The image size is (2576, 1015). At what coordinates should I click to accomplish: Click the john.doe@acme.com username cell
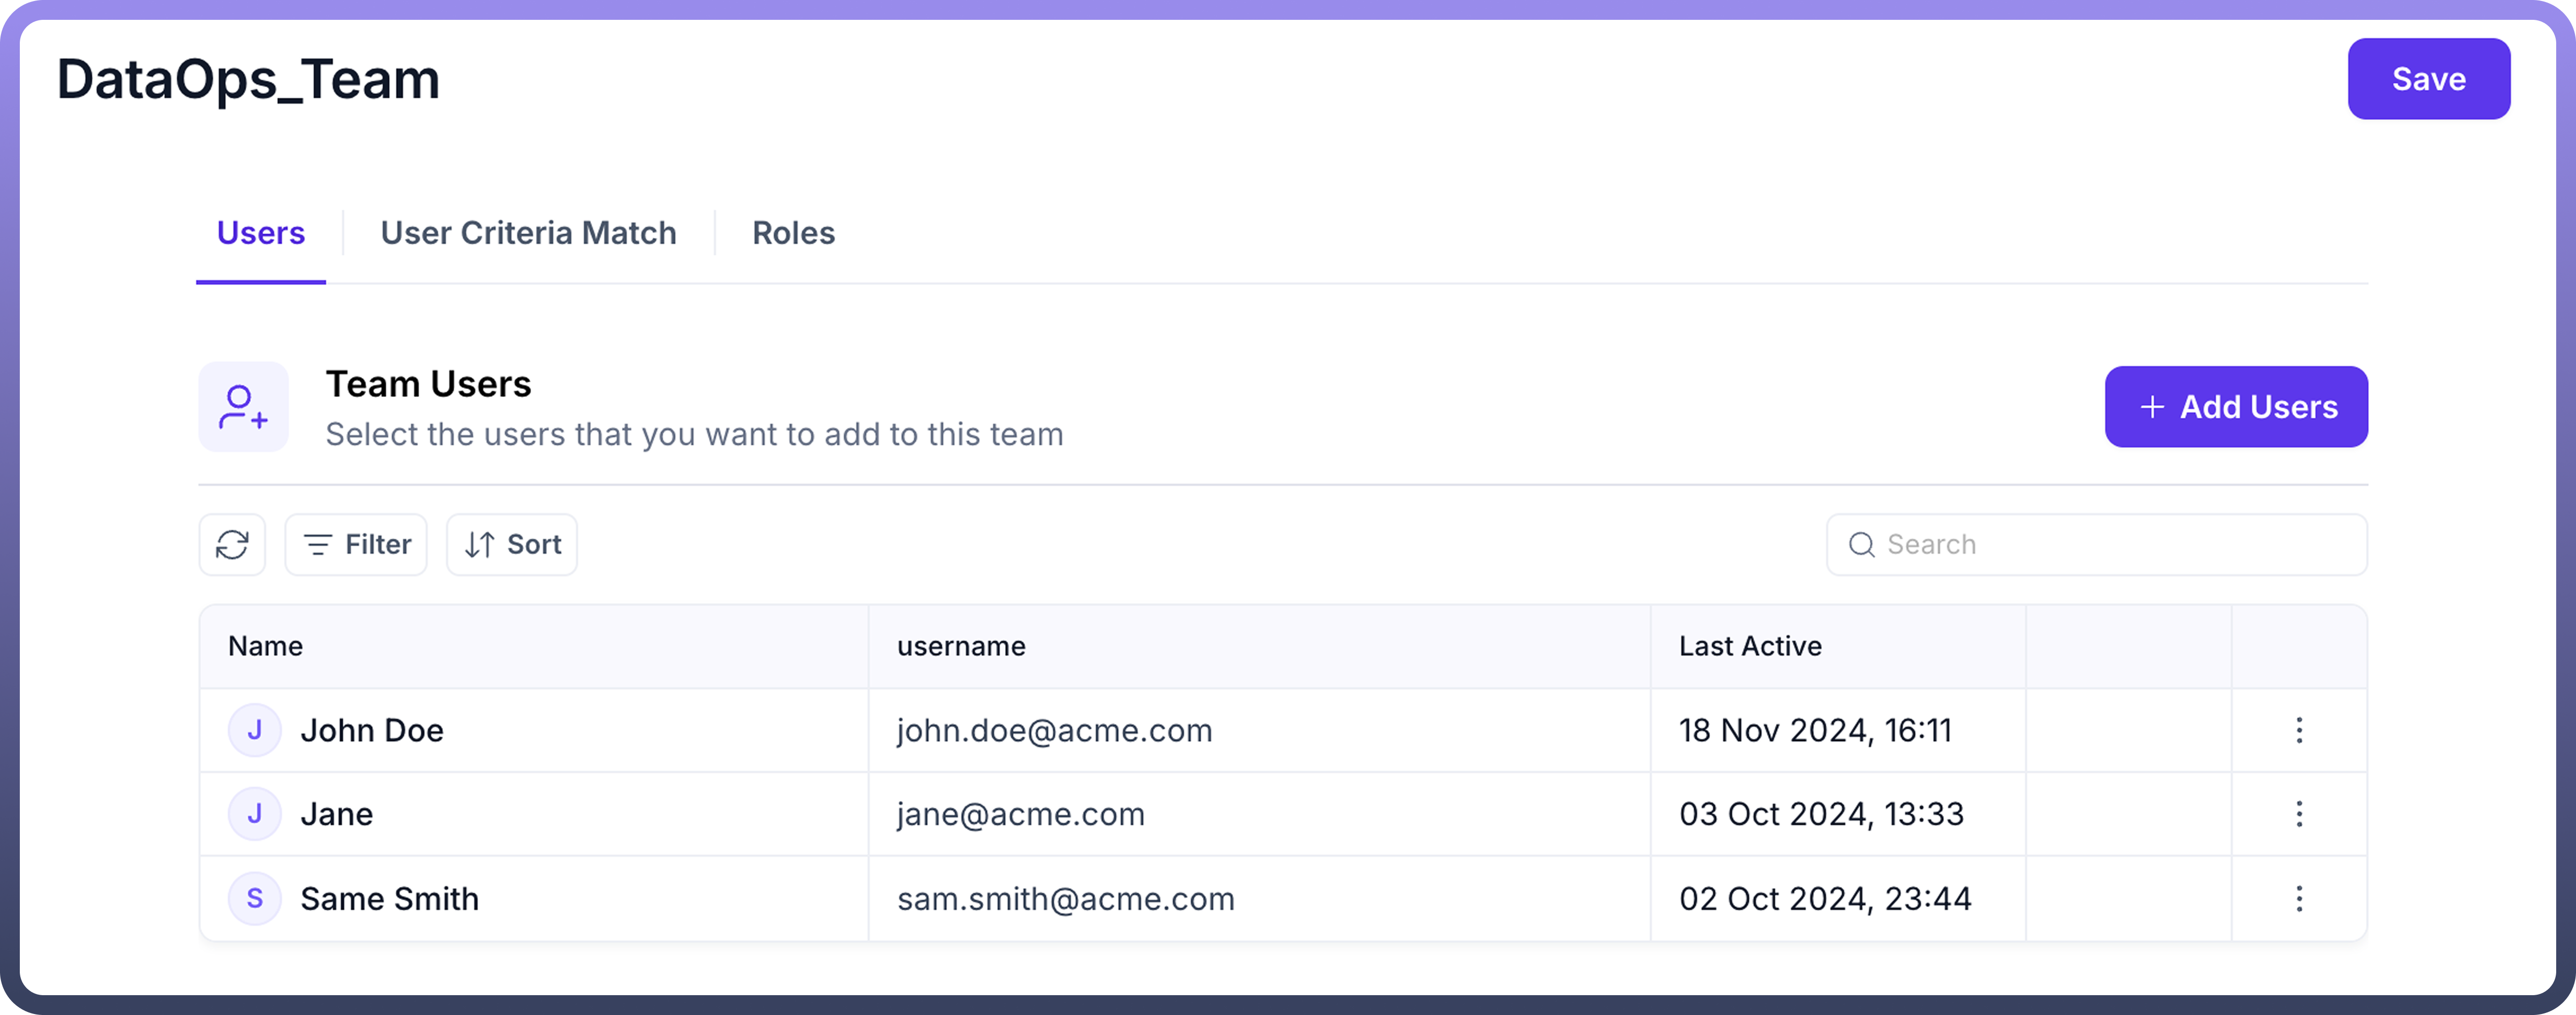pyautogui.click(x=1054, y=731)
